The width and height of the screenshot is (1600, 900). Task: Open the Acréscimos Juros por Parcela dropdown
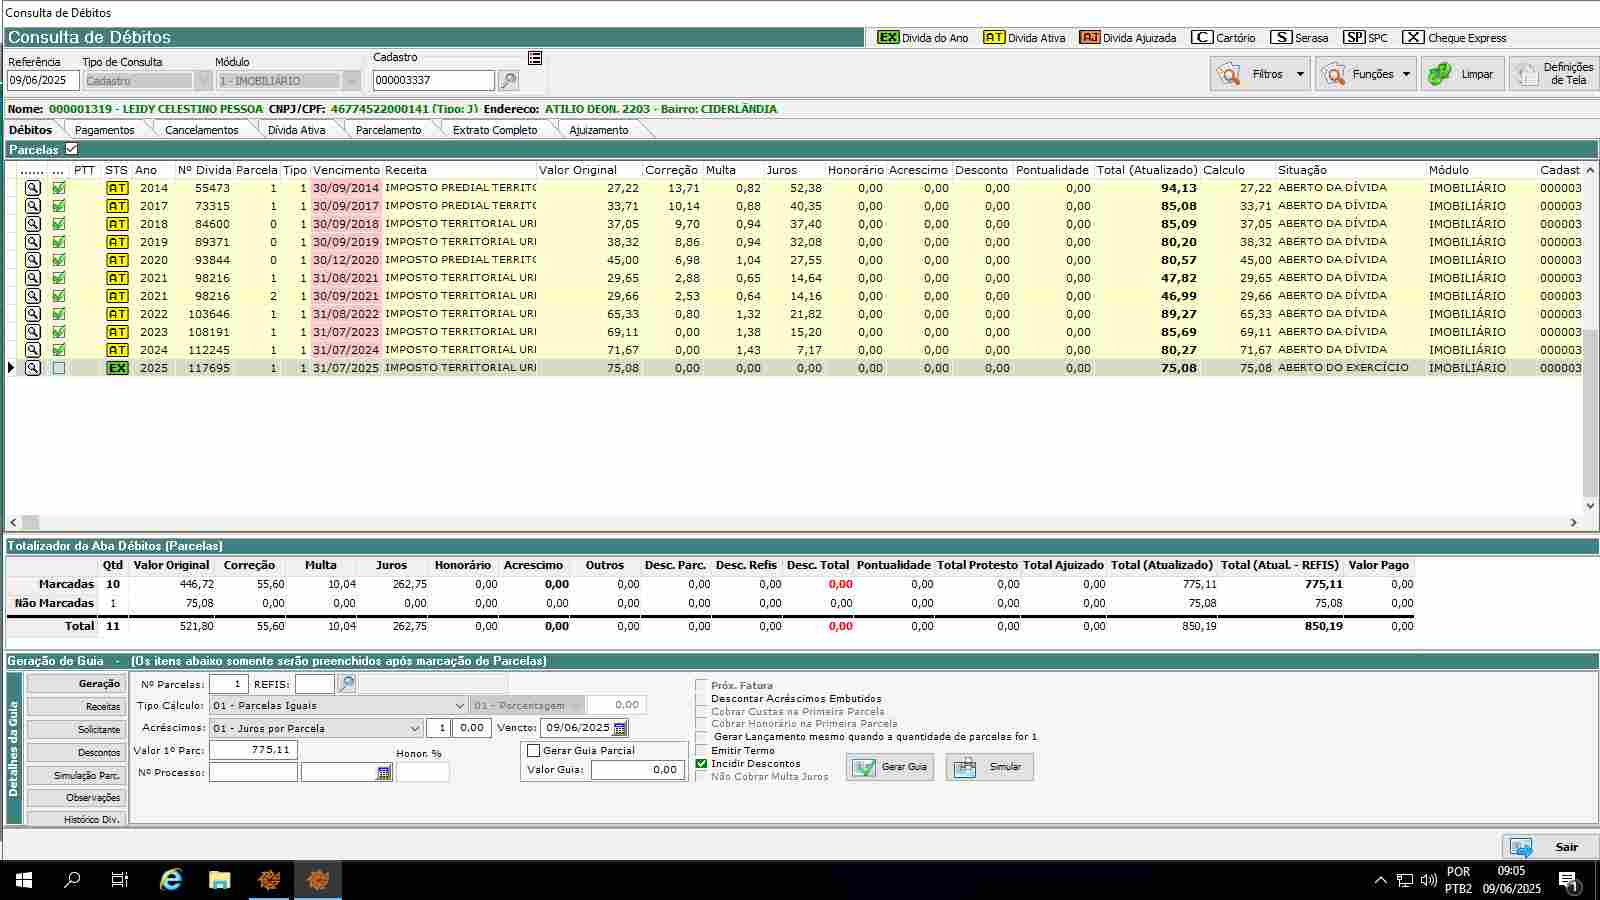(x=414, y=729)
